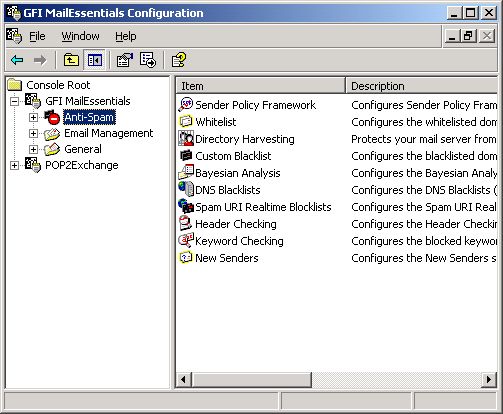Click the Email Management tree icon
The width and height of the screenshot is (503, 414).
click(x=52, y=133)
